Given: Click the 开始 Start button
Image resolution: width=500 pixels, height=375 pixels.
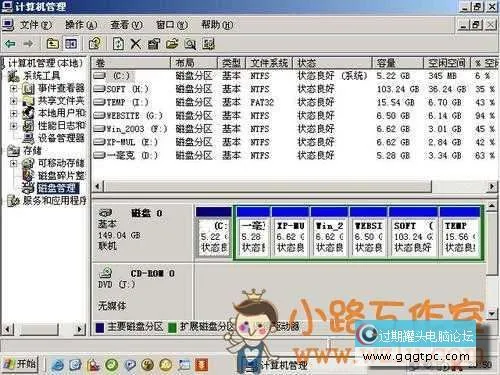Looking at the screenshot, I should [x=20, y=364].
